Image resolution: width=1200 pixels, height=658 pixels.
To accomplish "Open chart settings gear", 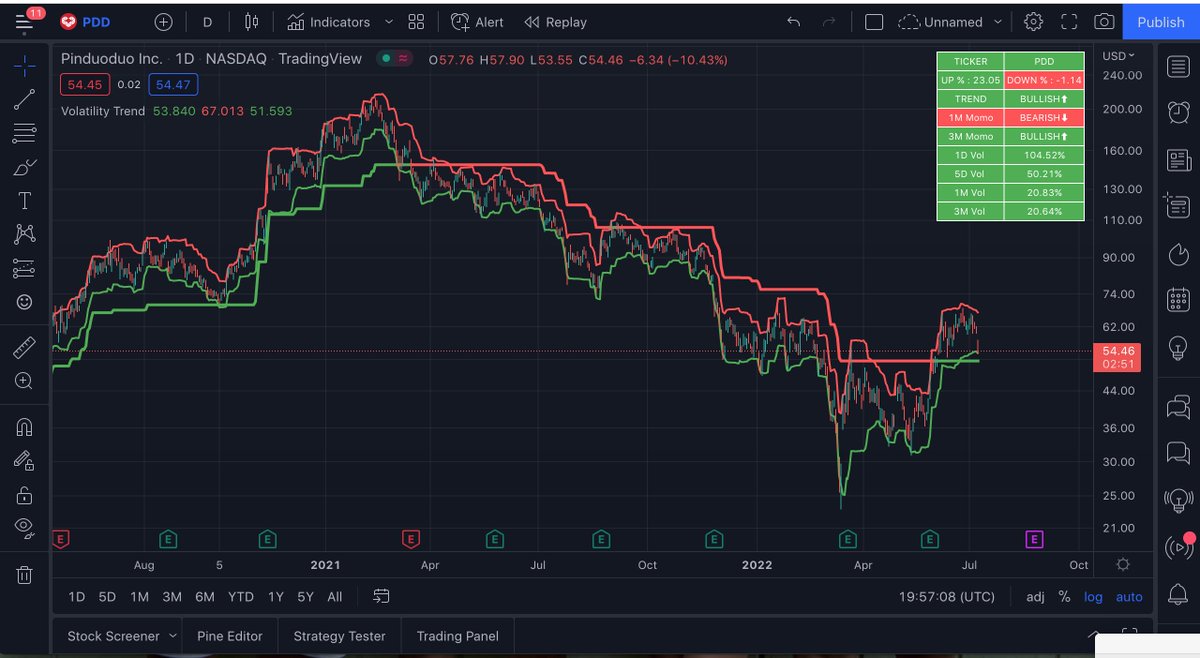I will pyautogui.click(x=1034, y=21).
